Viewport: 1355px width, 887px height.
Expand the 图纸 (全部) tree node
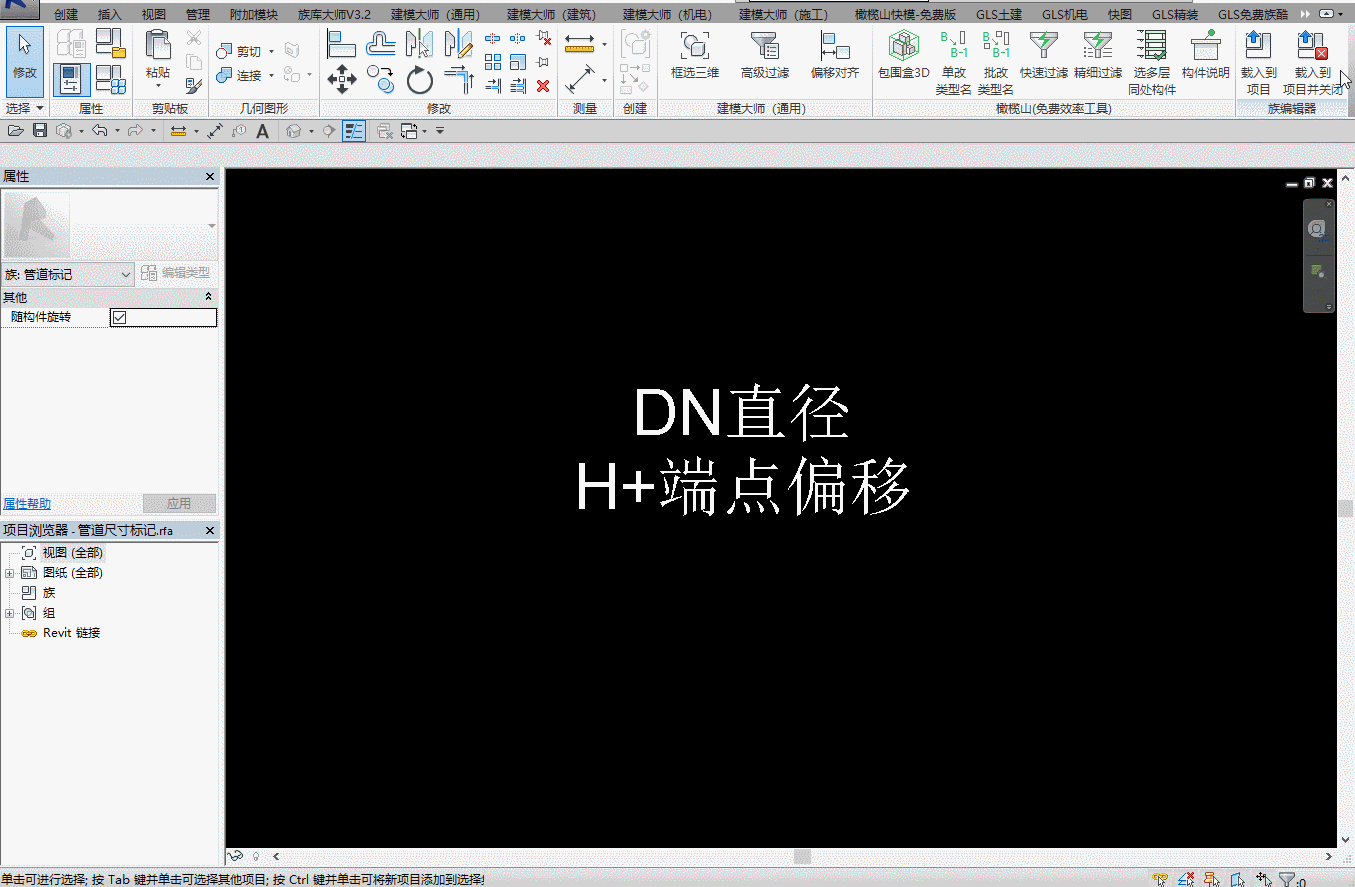pyautogui.click(x=9, y=573)
